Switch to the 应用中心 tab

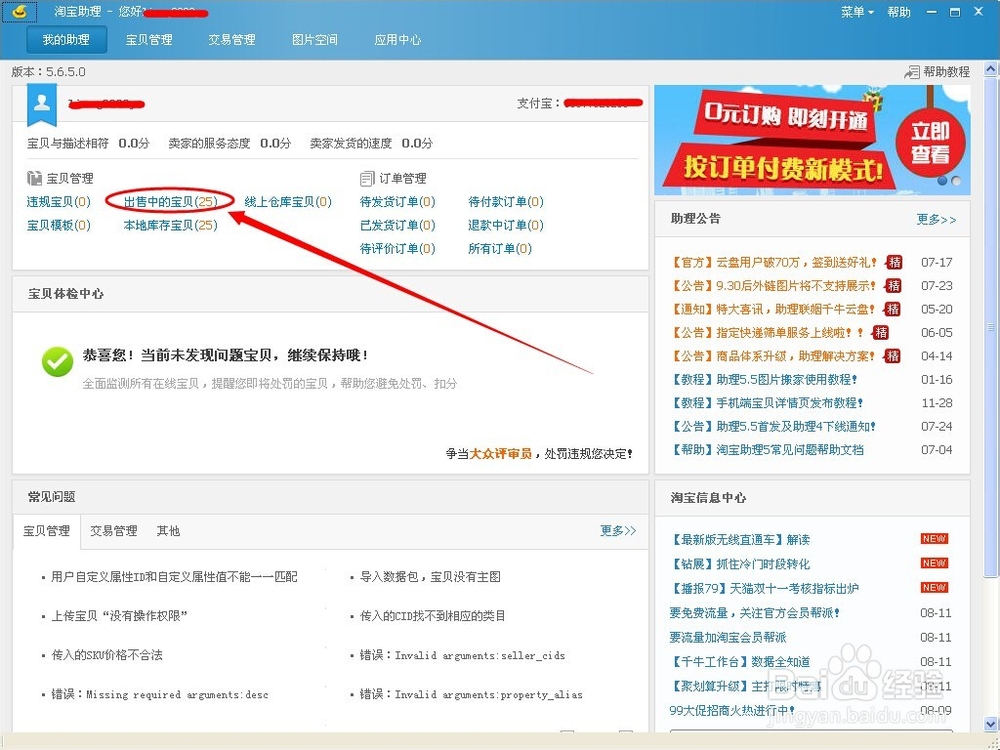tap(399, 39)
